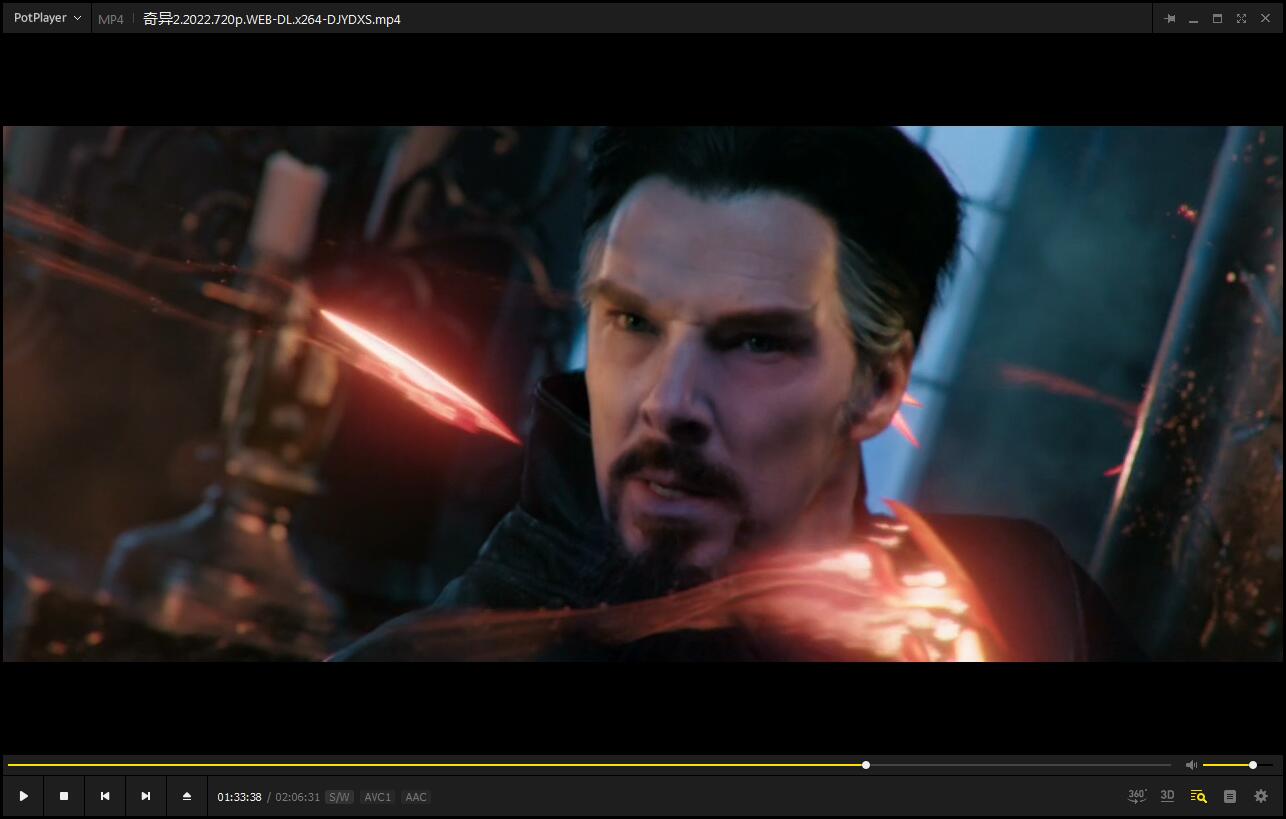Viewport: 1286px width, 819px height.
Task: Adjust the volume slider
Action: click(x=1237, y=765)
